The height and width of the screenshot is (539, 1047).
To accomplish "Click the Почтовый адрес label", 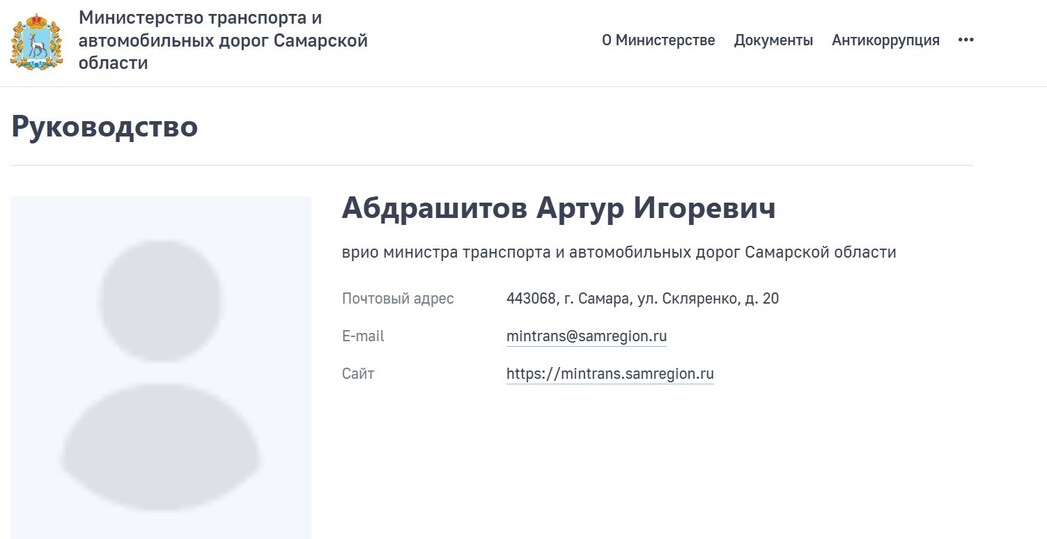I will click(x=397, y=298).
